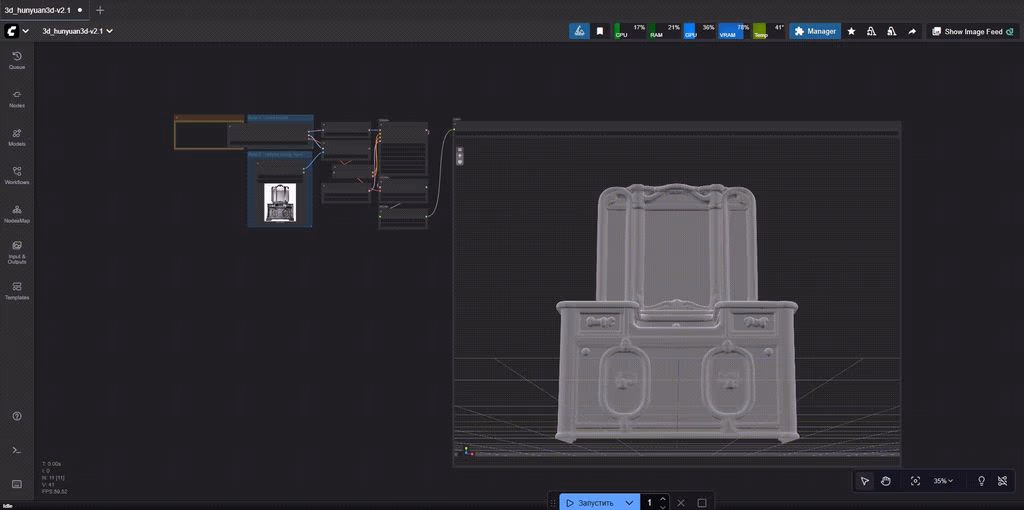Image resolution: width=1024 pixels, height=510 pixels.
Task: Open the Workflows sidebar panel
Action: [17, 175]
